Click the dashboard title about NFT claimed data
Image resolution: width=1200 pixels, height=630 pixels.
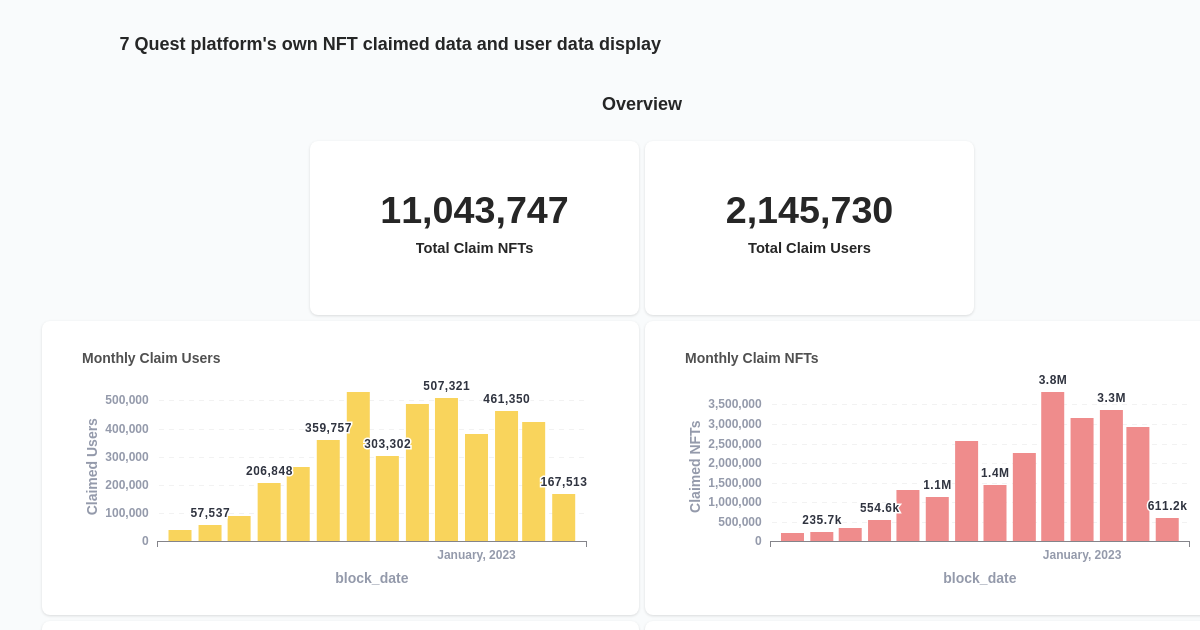coord(390,44)
